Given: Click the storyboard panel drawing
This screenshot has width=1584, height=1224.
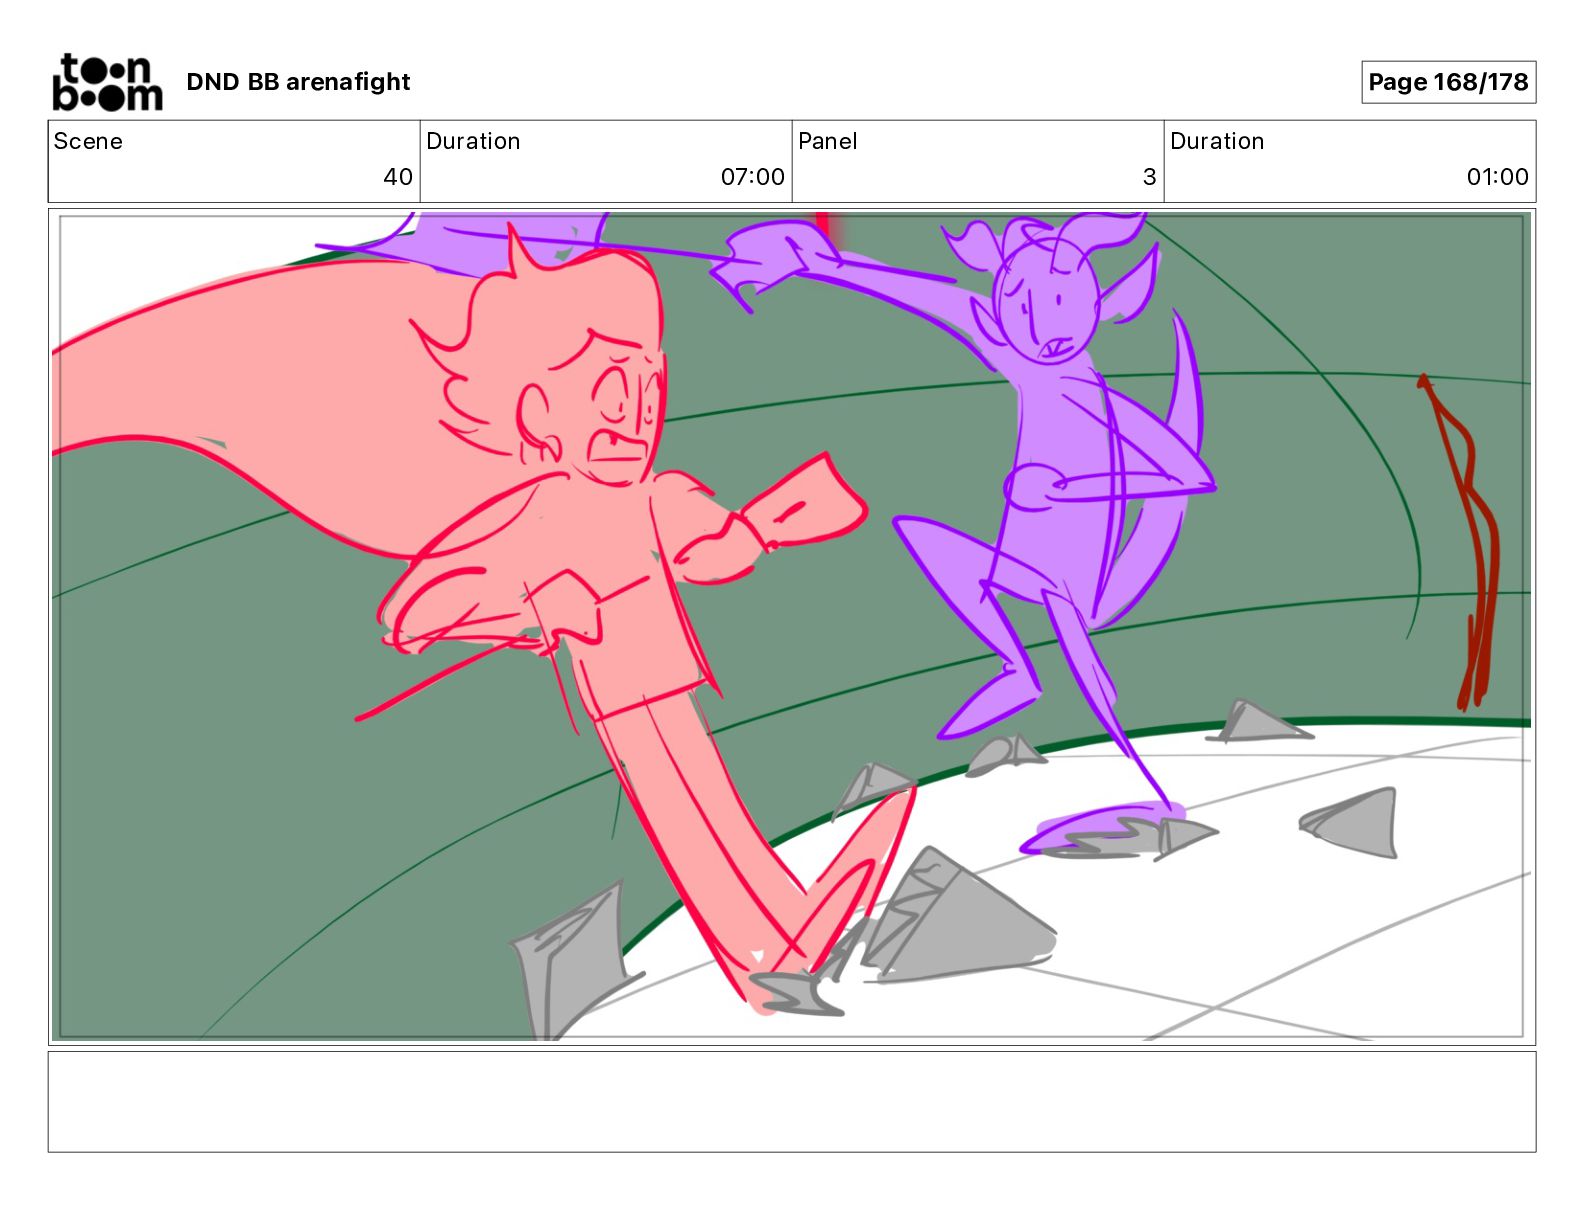Looking at the screenshot, I should pos(792,627).
